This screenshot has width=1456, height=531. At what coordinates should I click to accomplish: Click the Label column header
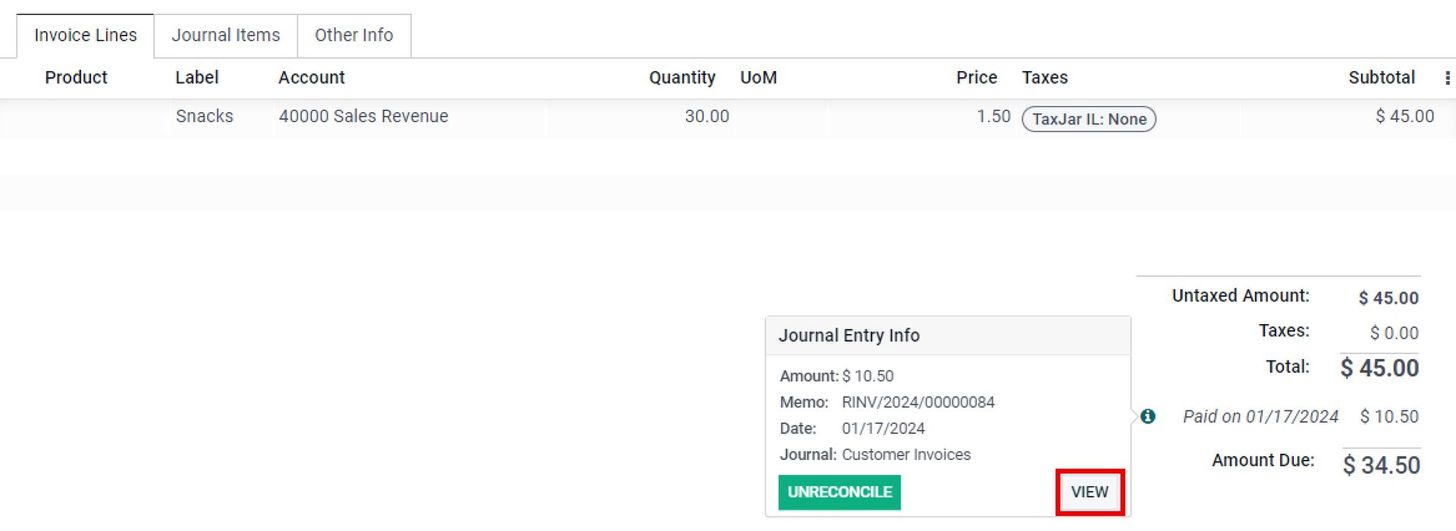(x=197, y=78)
